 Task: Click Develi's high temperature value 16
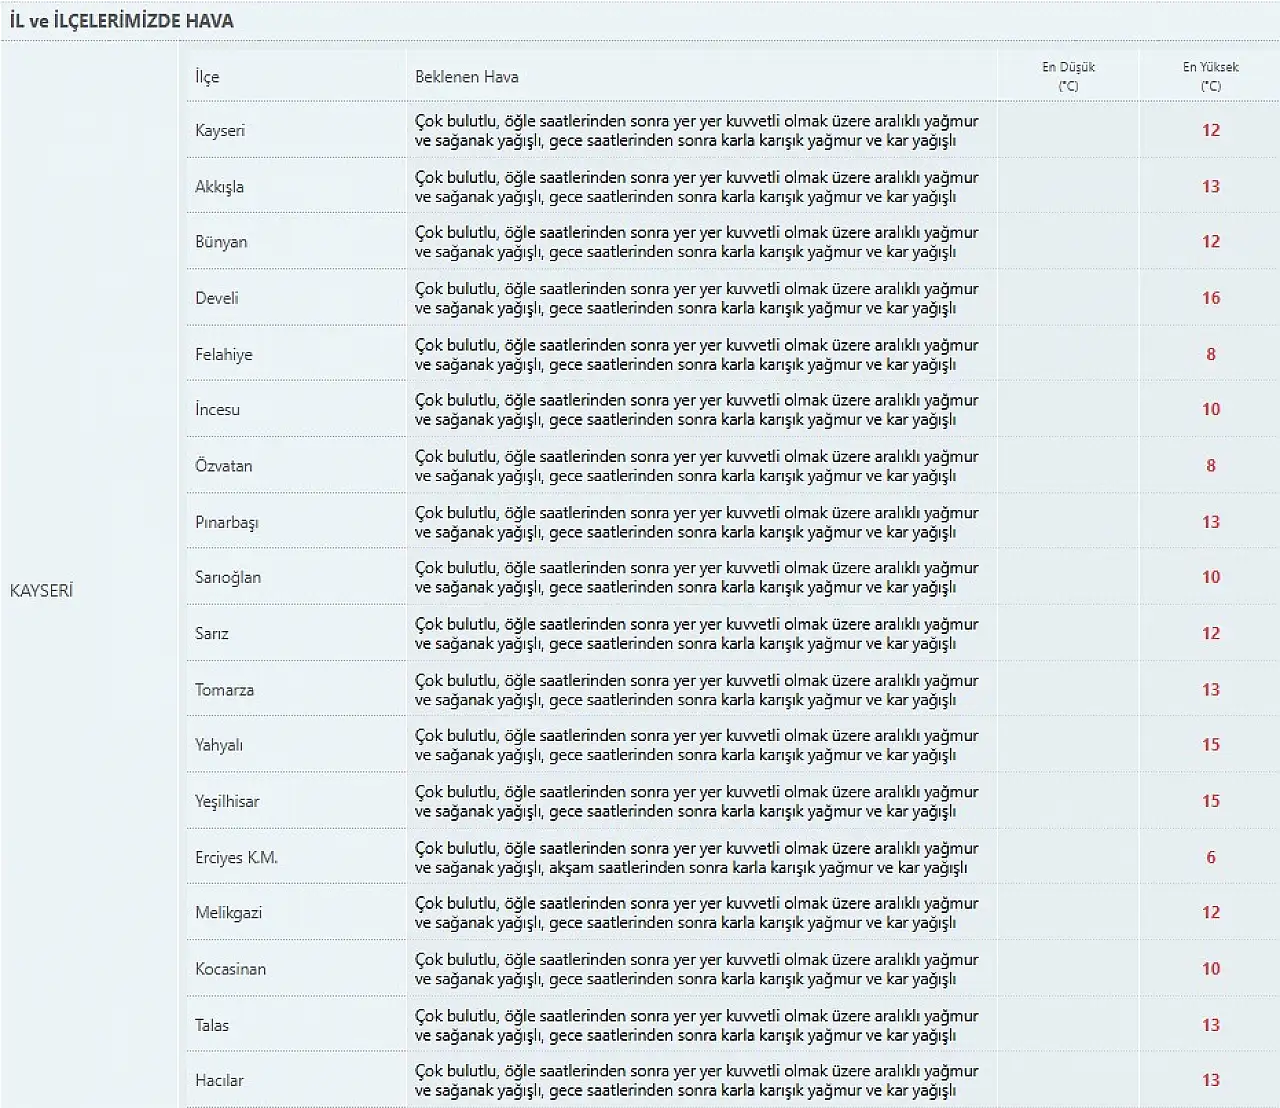[1211, 297]
